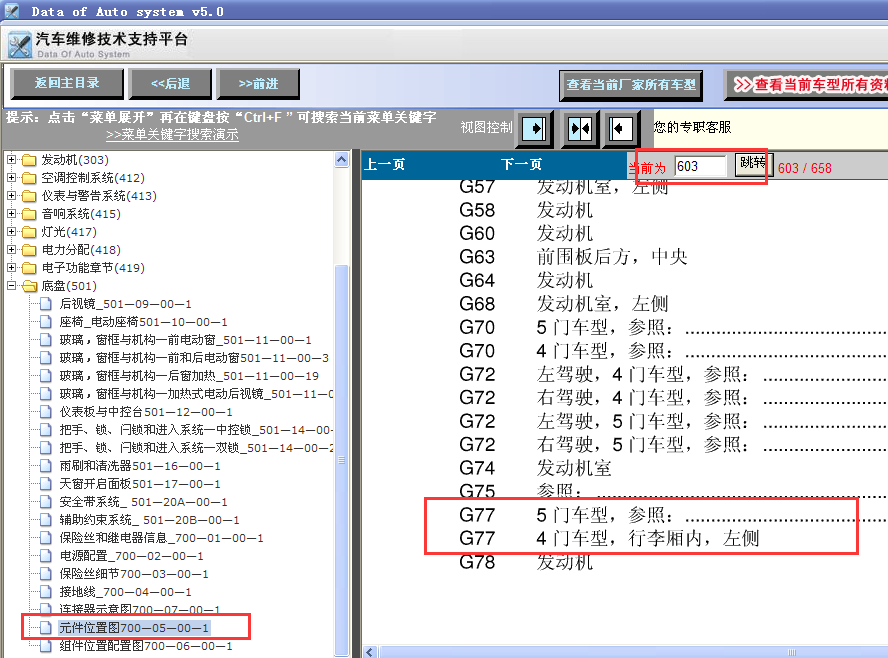Expand the 电力分配(418) tree node
Screen dimensions: 888x658
pos(11,250)
